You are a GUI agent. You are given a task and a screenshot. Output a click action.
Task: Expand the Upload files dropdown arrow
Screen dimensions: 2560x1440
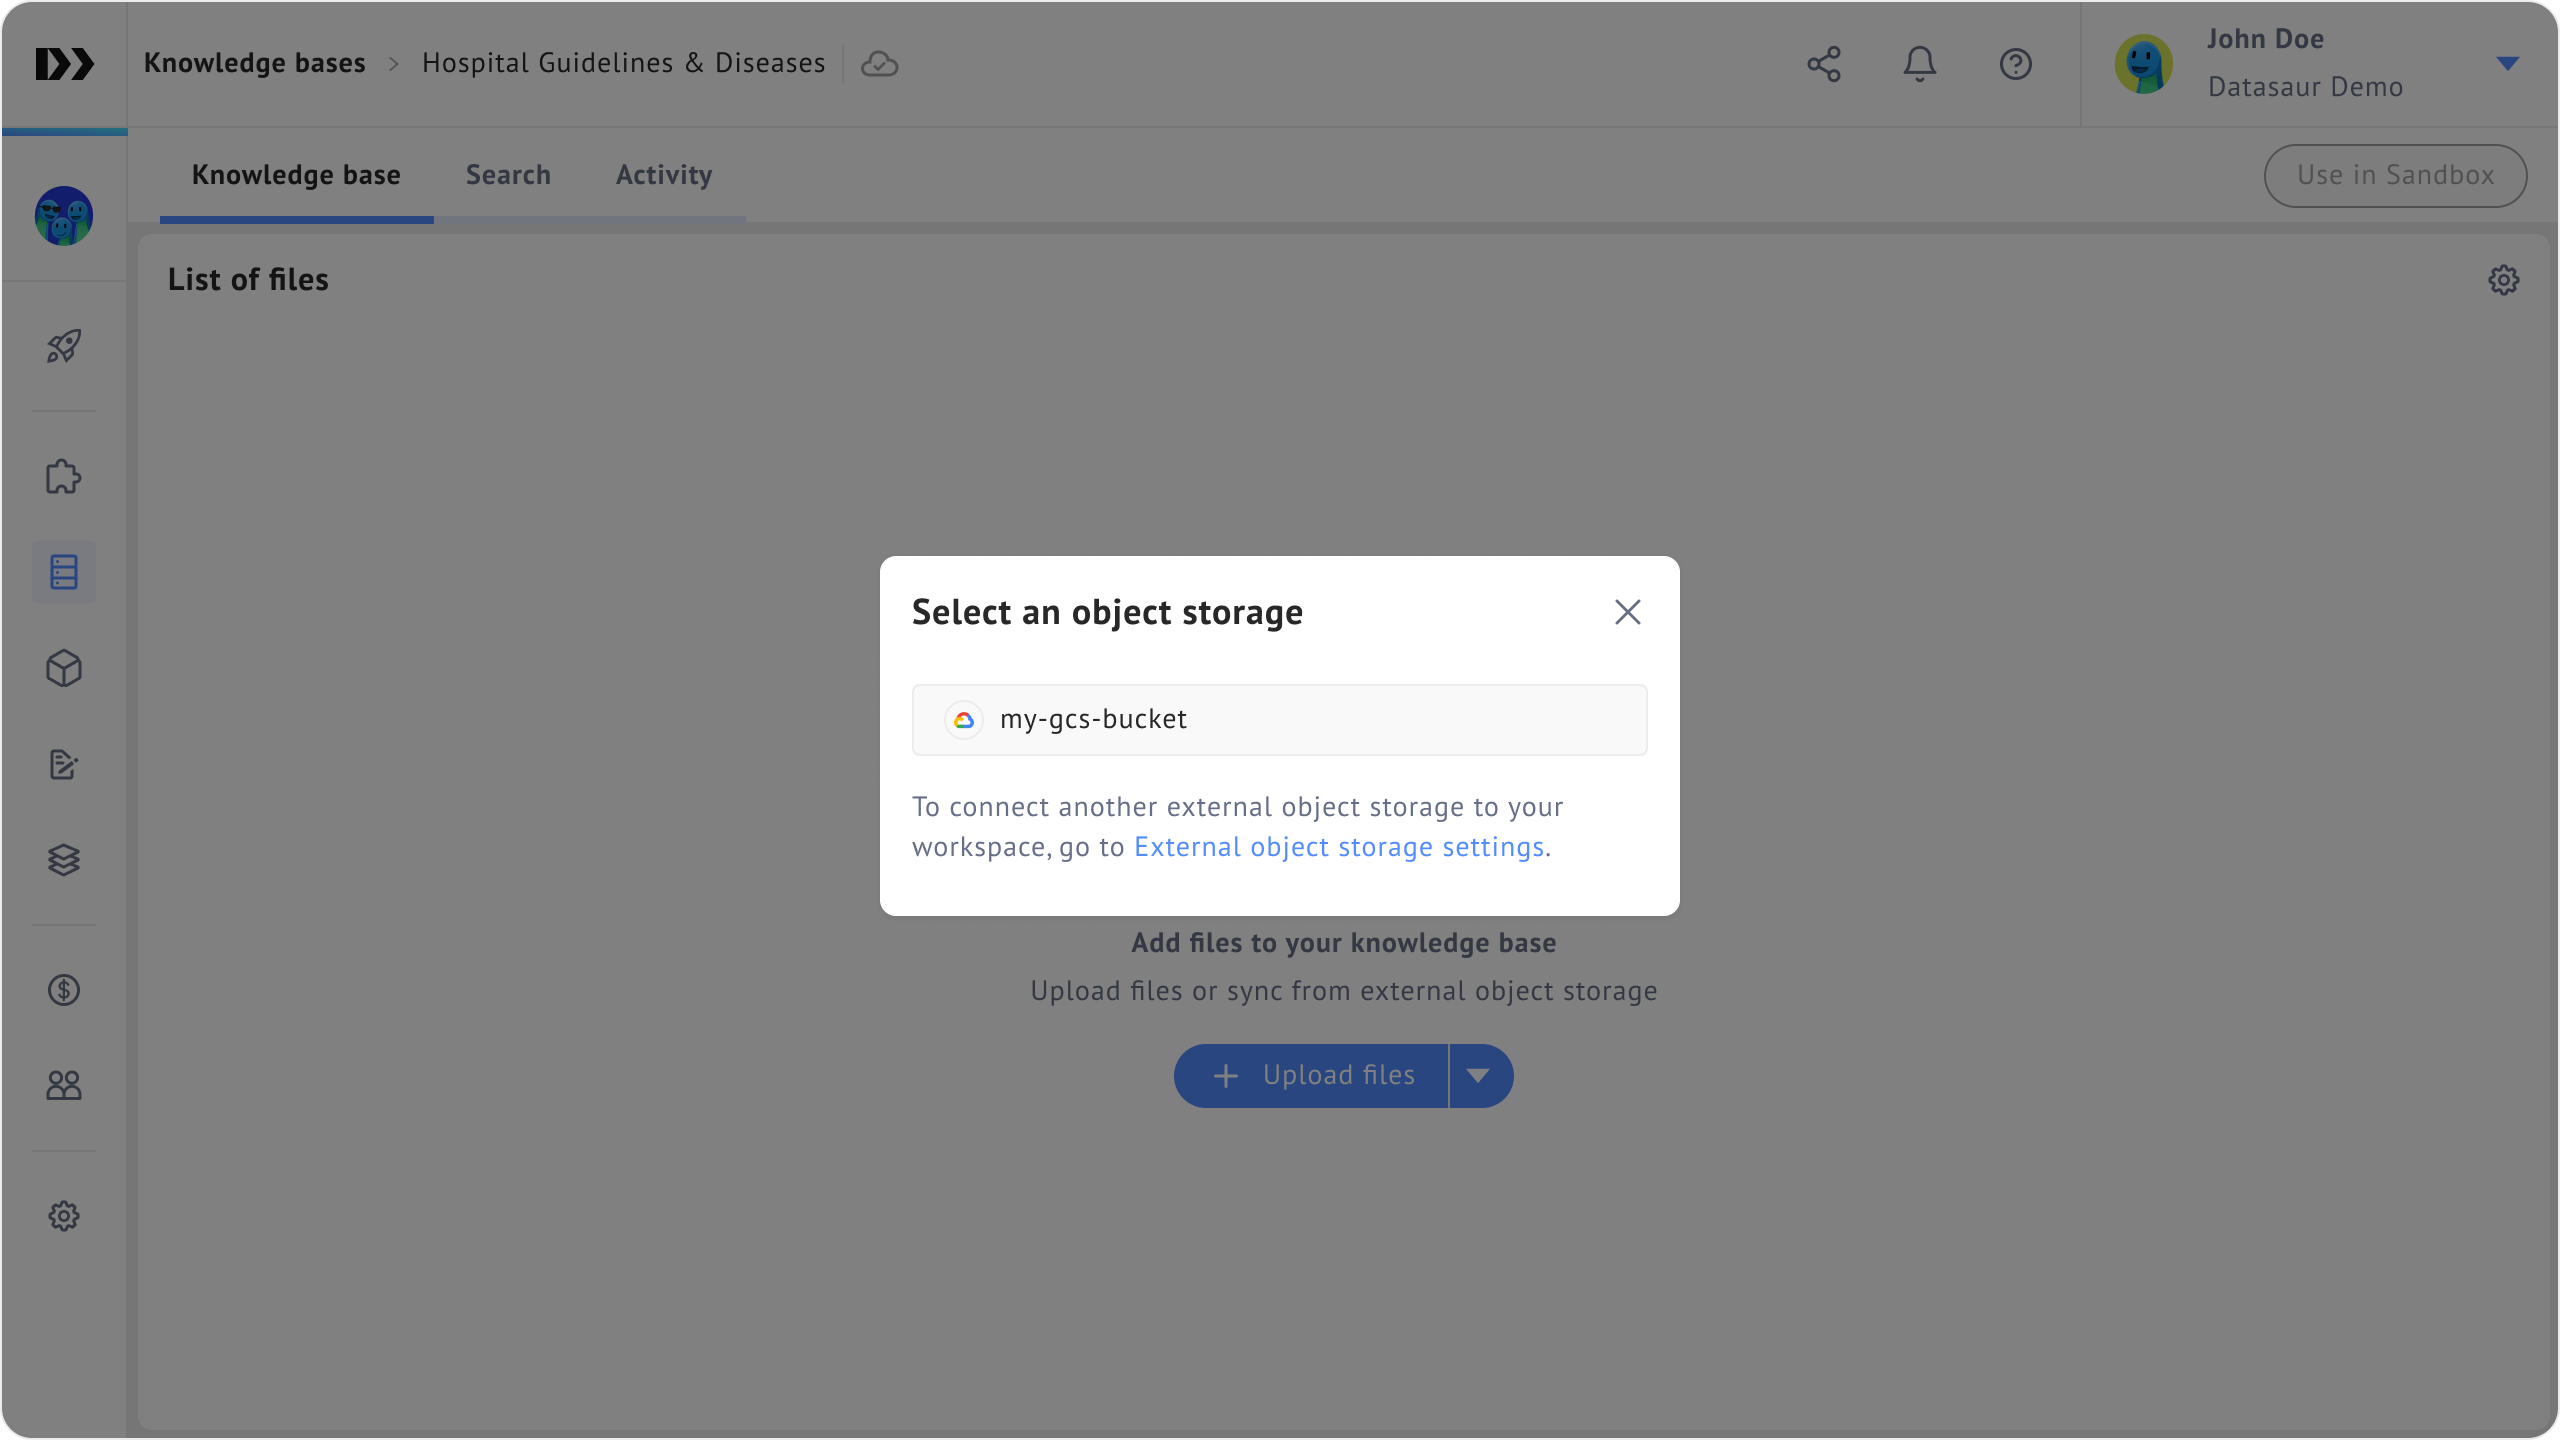(x=1478, y=1076)
